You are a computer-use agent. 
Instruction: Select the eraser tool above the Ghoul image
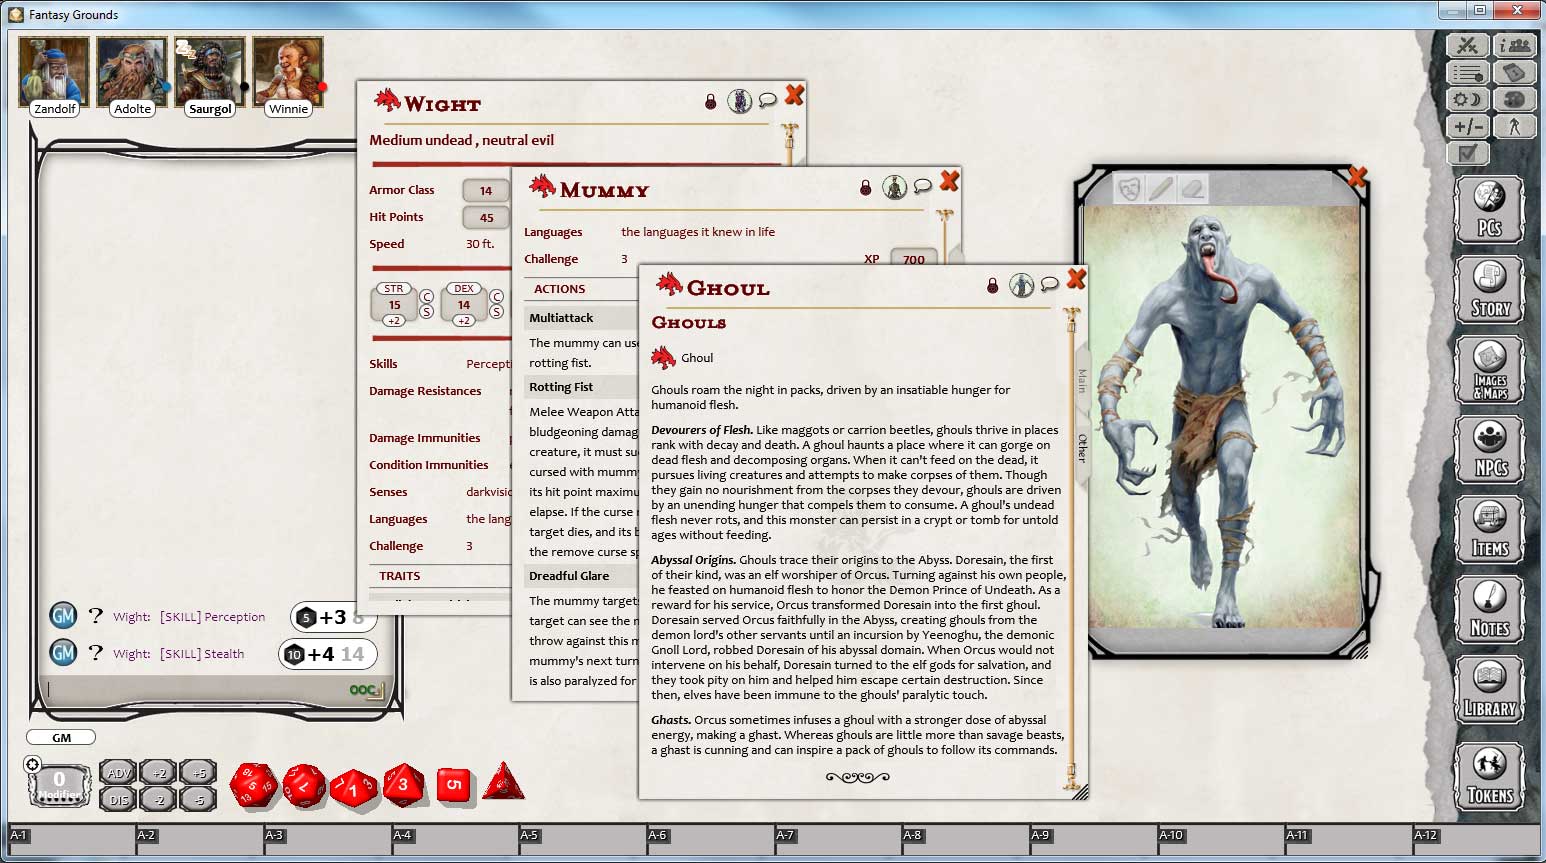[x=1191, y=188]
